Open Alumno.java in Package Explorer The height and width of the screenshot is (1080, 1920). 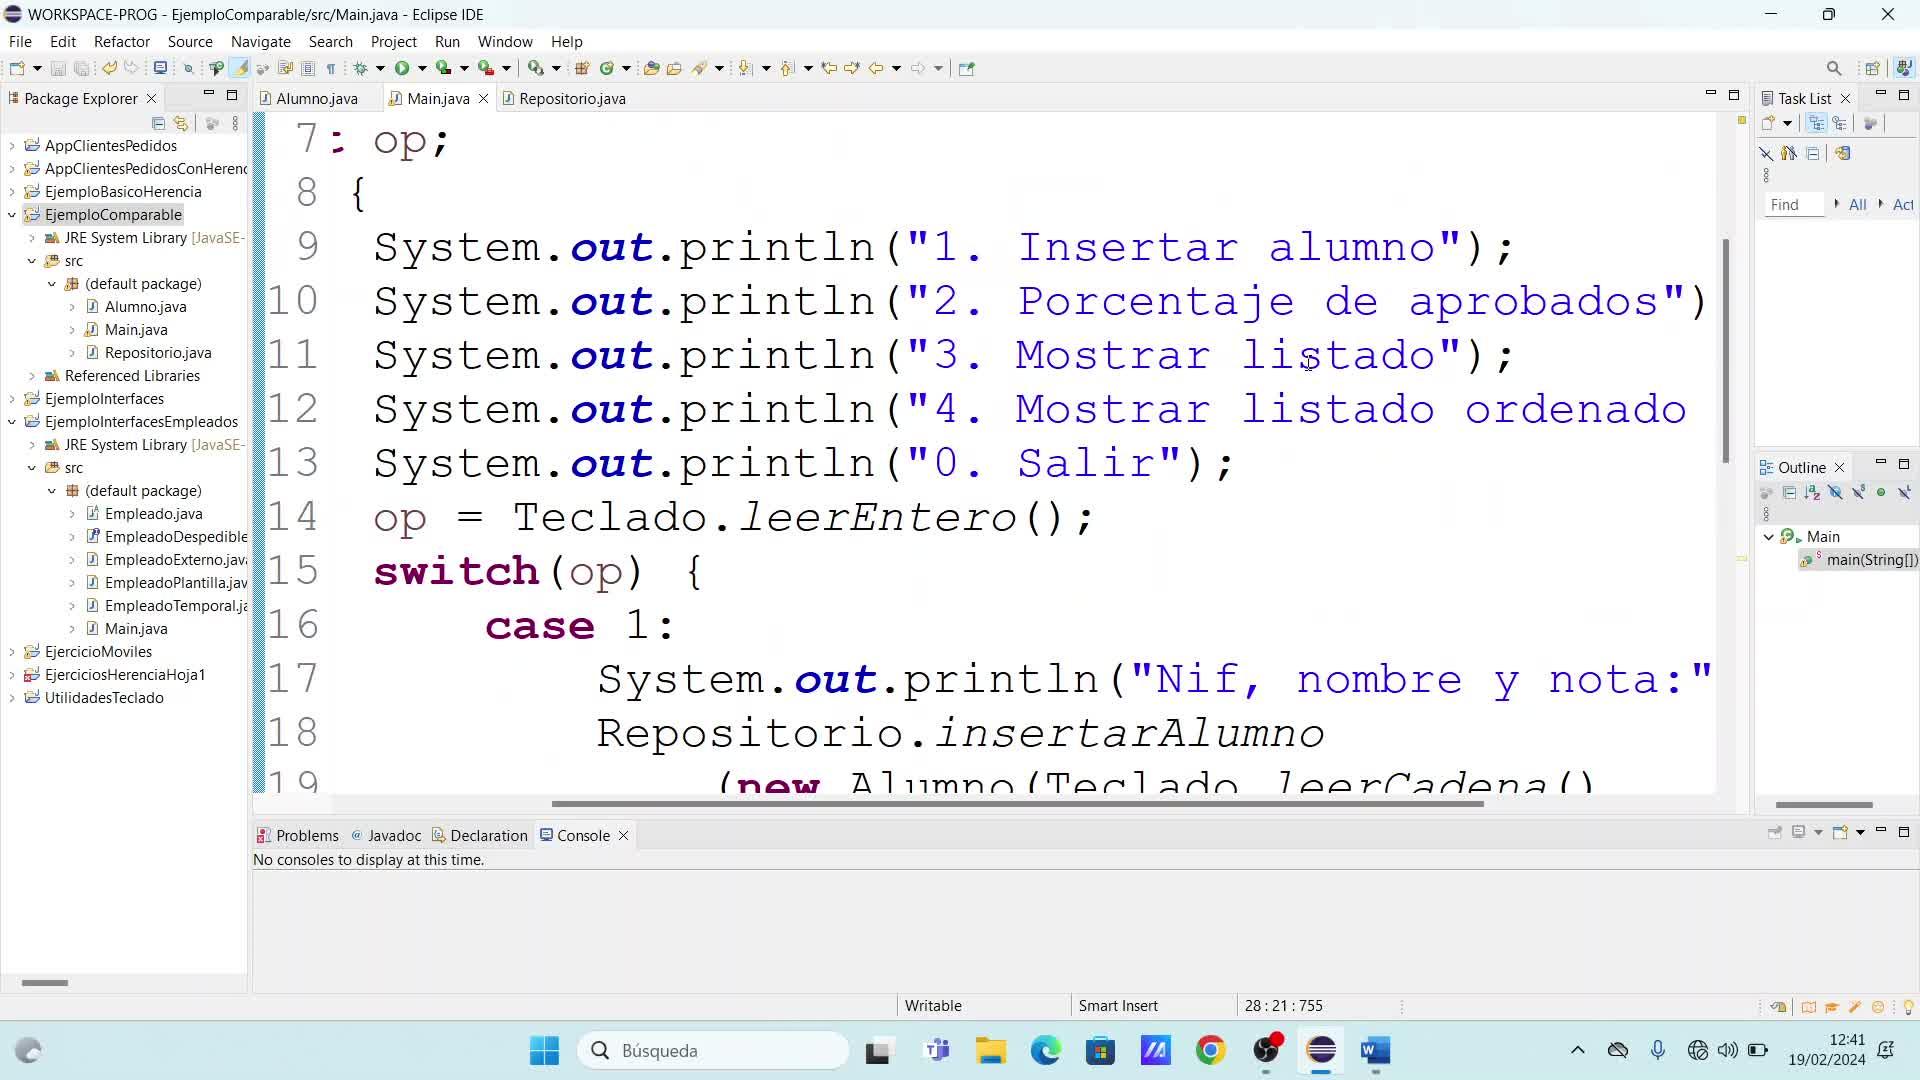point(145,307)
